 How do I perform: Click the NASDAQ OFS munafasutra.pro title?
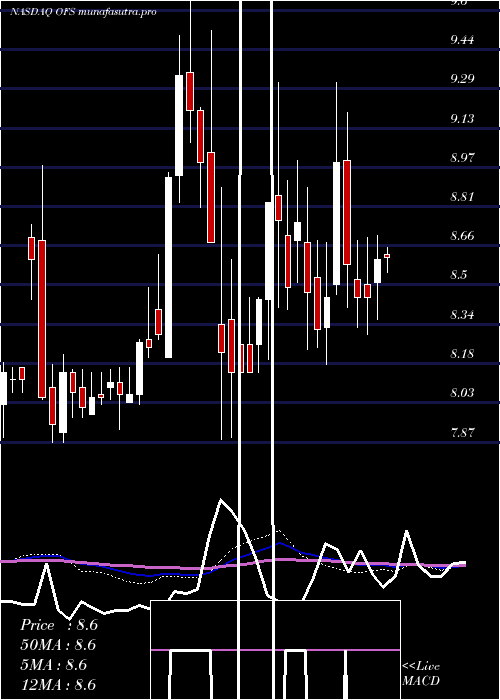[83, 12]
